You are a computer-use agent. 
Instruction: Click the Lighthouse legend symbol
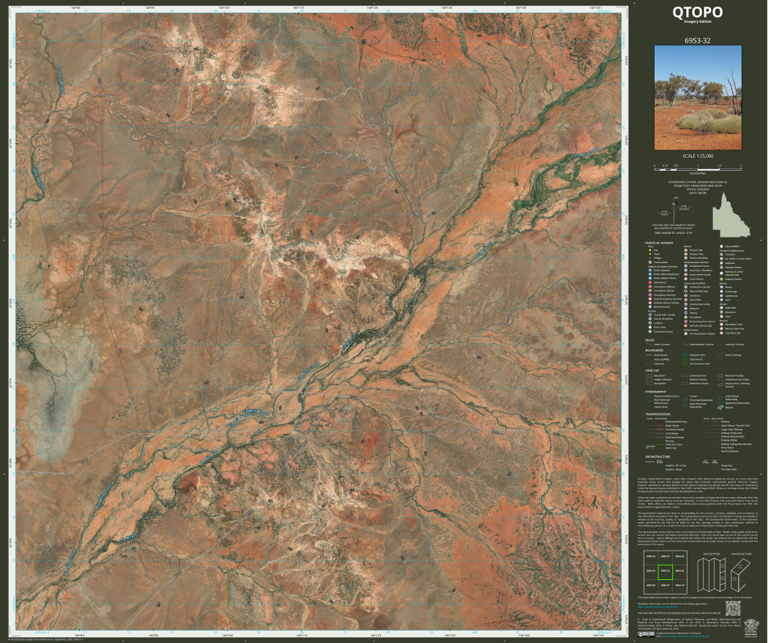(x=721, y=296)
